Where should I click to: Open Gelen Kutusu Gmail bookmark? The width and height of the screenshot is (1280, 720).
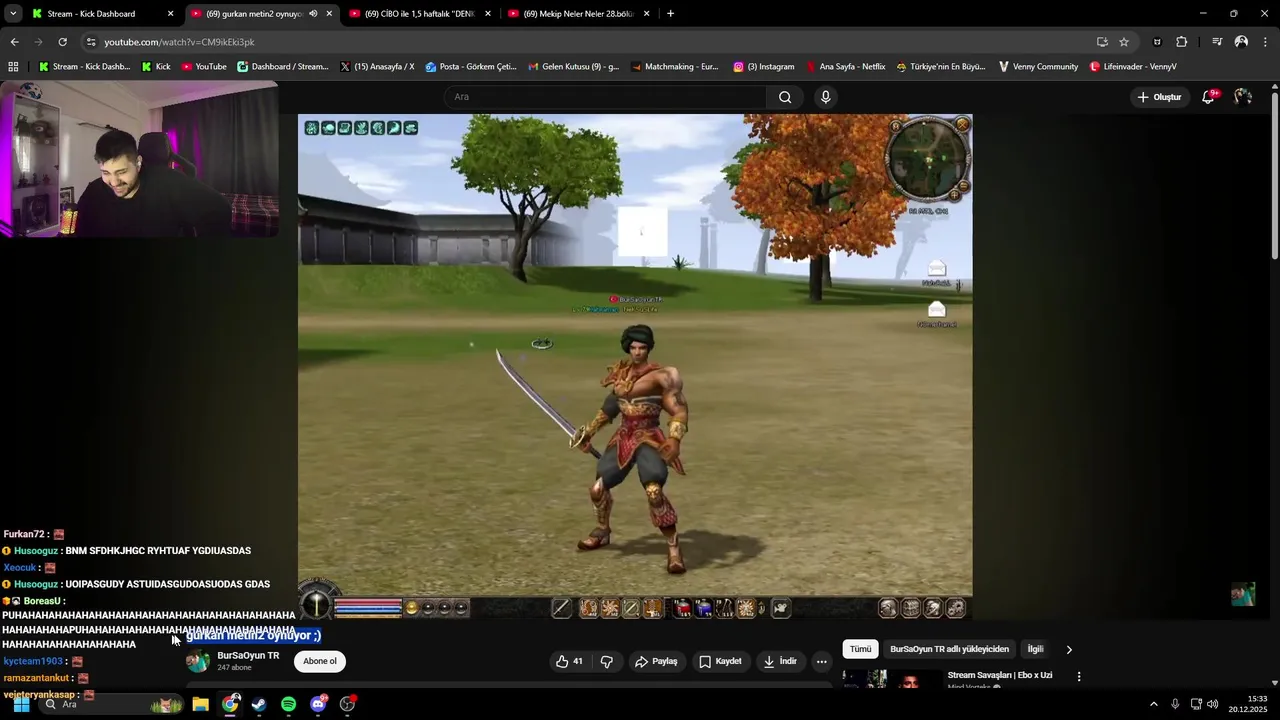[573, 67]
